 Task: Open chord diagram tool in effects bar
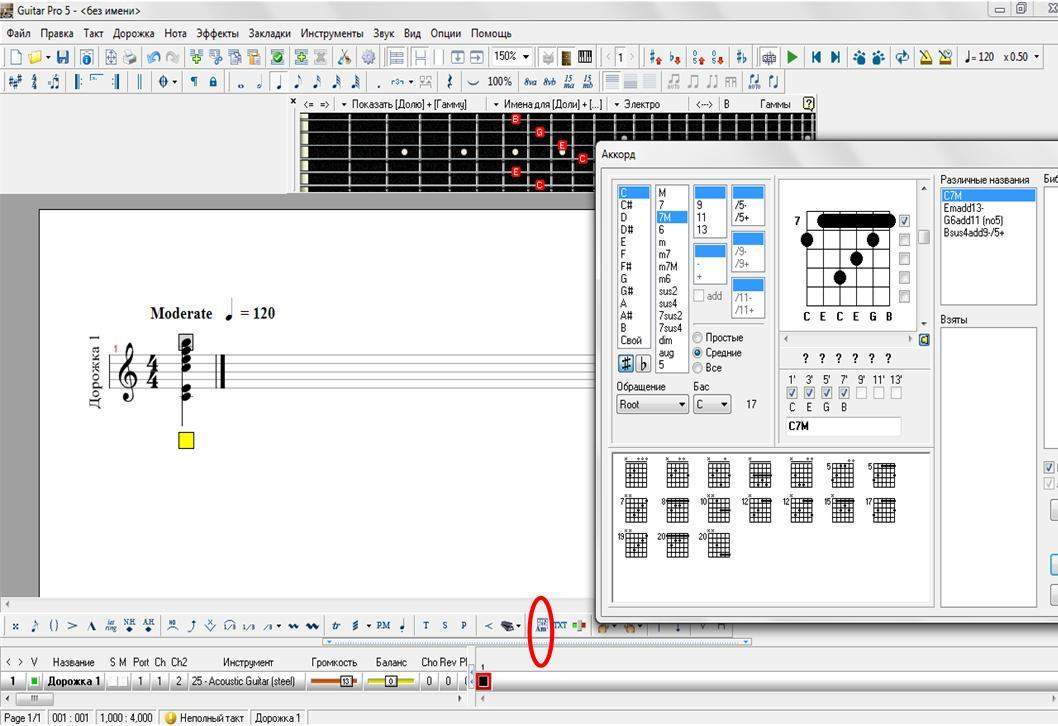541,625
